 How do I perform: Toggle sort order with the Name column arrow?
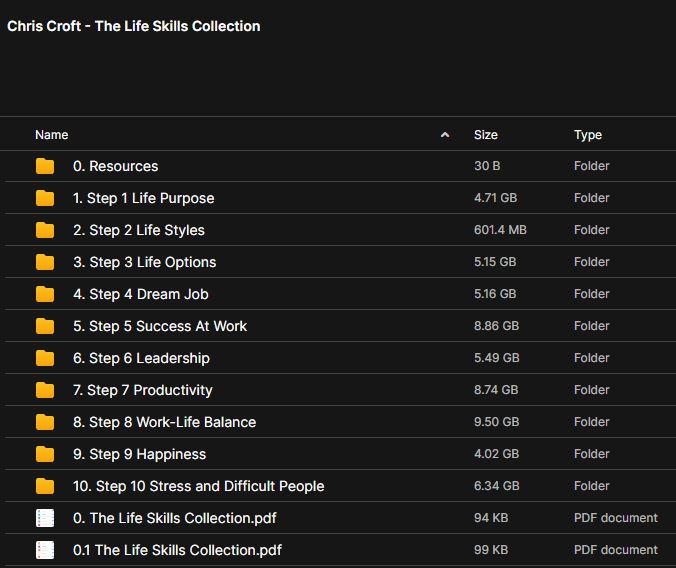pyautogui.click(x=445, y=135)
